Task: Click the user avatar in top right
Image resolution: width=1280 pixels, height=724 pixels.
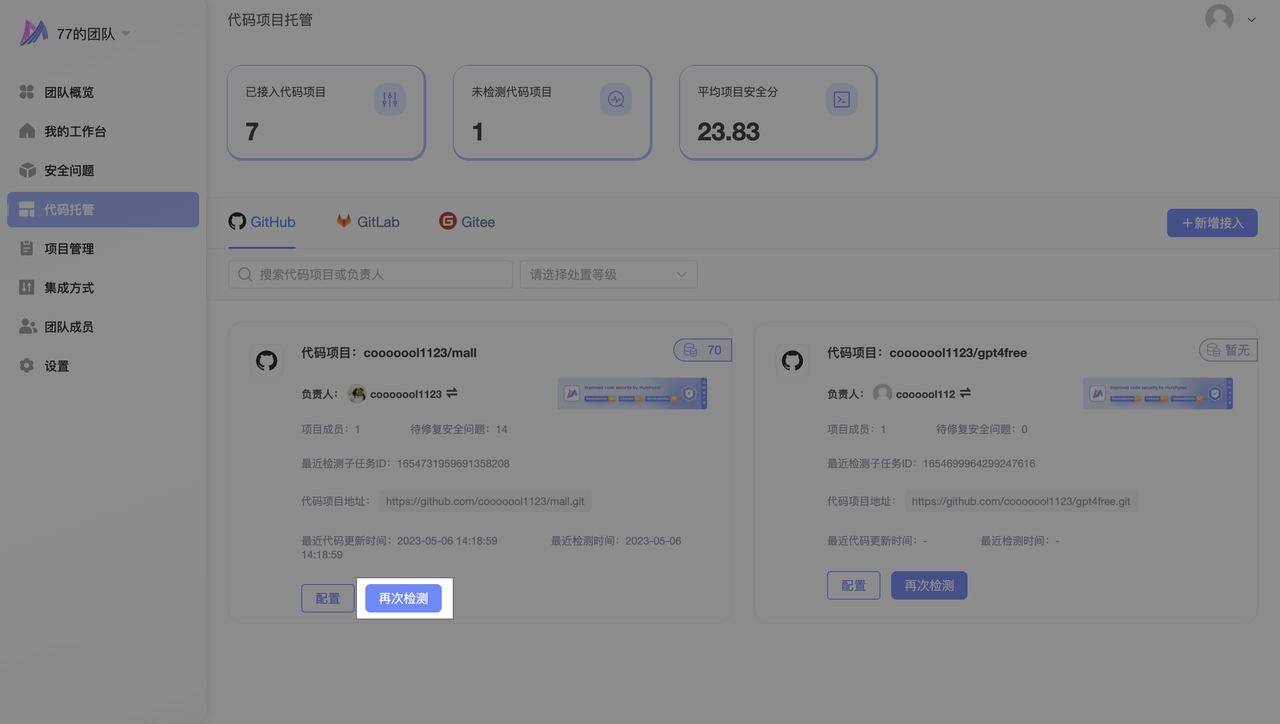Action: [x=1219, y=18]
